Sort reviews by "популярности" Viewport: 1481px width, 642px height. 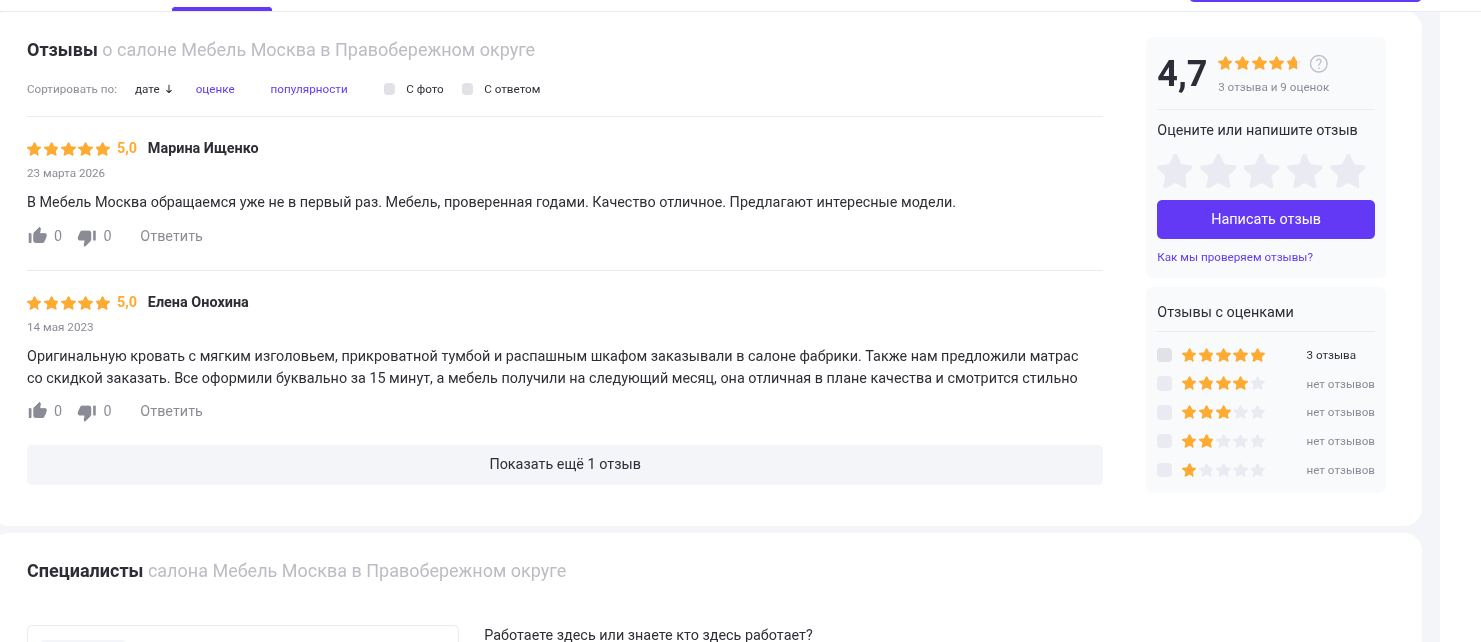point(309,89)
